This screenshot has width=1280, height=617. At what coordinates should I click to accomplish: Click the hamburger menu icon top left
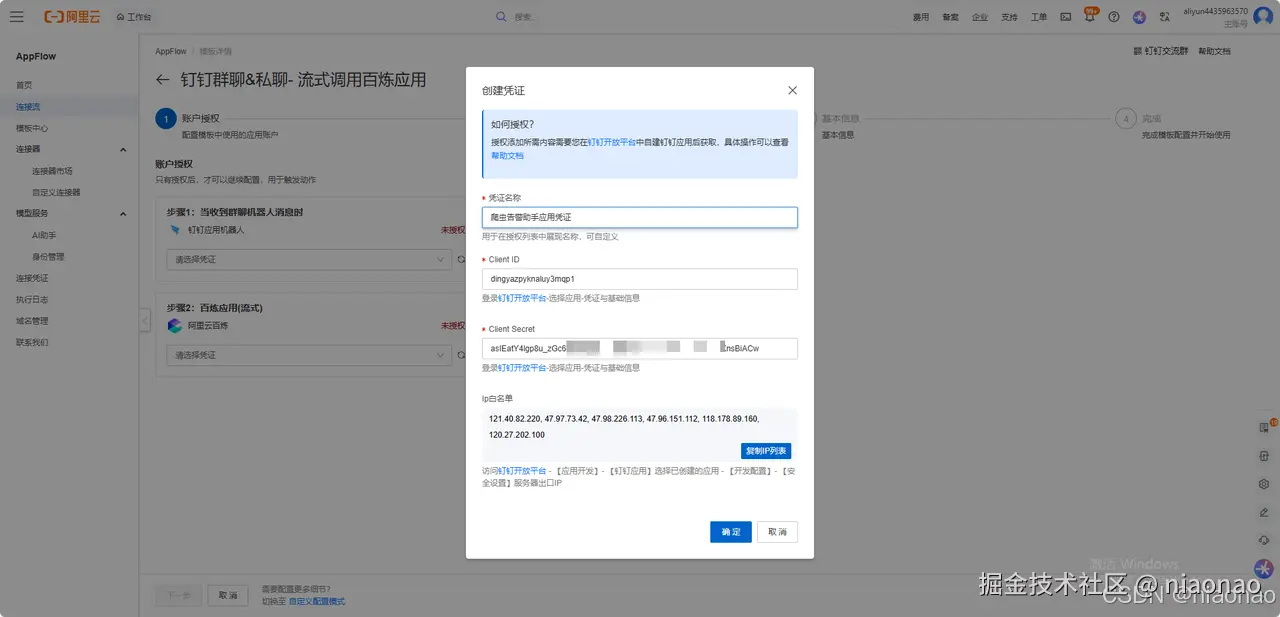(x=16, y=16)
